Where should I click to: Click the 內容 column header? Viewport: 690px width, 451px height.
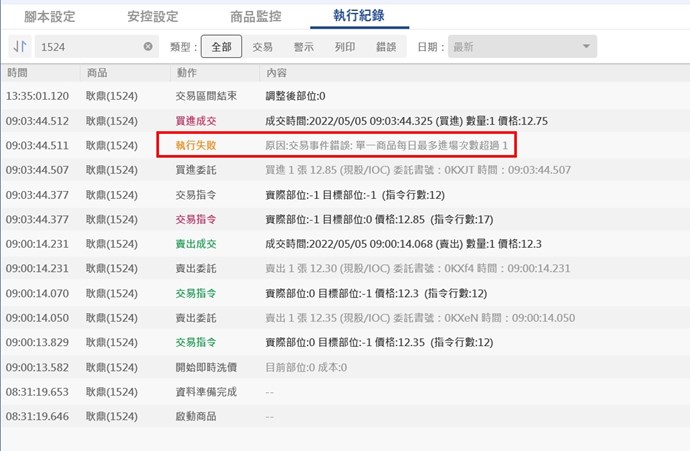276,73
